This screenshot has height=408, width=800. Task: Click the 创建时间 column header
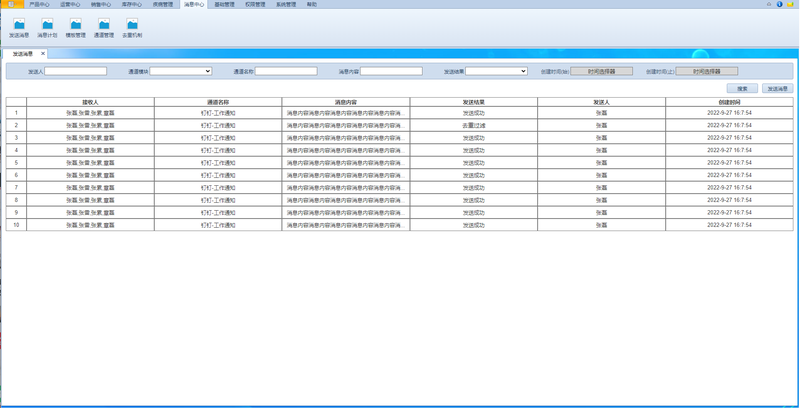pos(730,102)
